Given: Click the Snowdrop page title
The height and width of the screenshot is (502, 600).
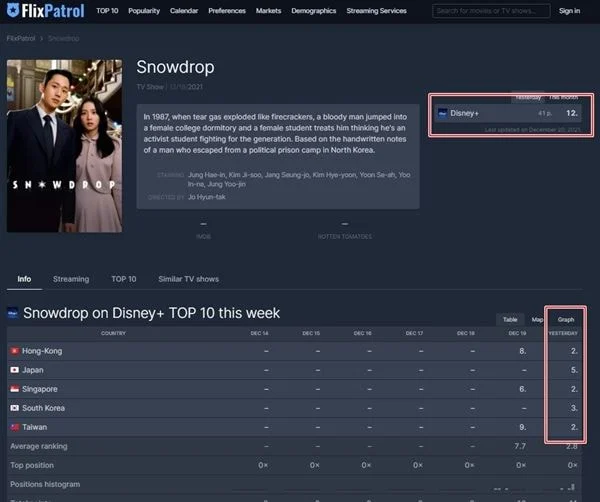Looking at the screenshot, I should (175, 67).
